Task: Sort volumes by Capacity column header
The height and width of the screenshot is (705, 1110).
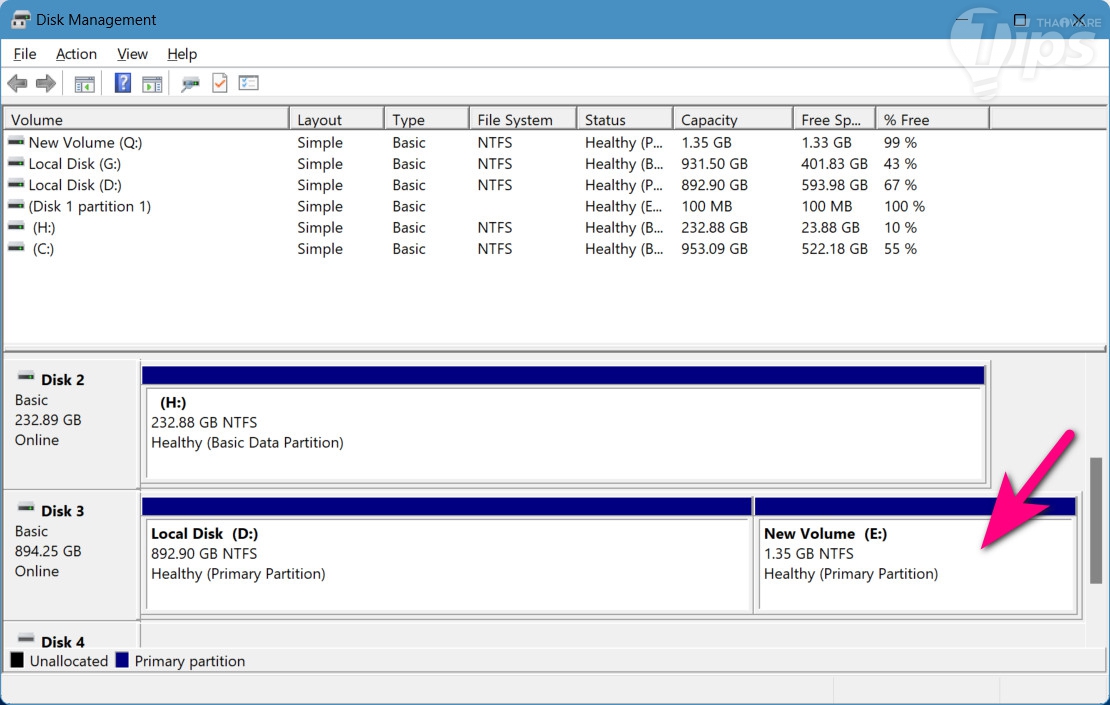Action: pos(730,120)
